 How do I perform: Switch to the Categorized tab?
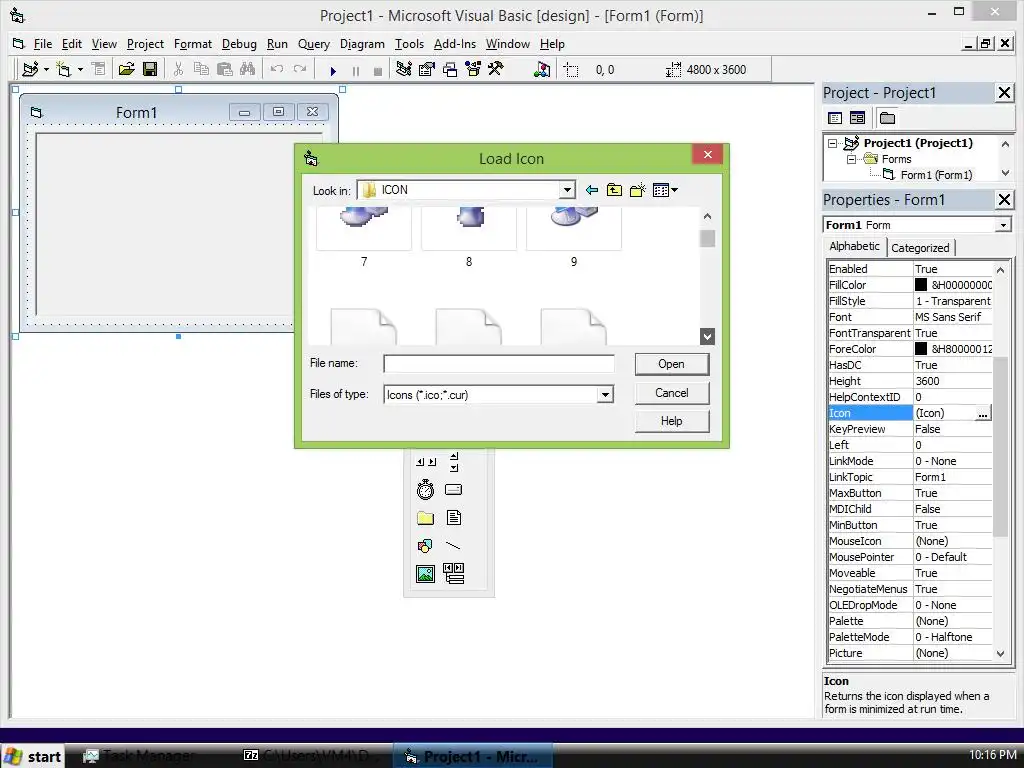click(x=920, y=248)
